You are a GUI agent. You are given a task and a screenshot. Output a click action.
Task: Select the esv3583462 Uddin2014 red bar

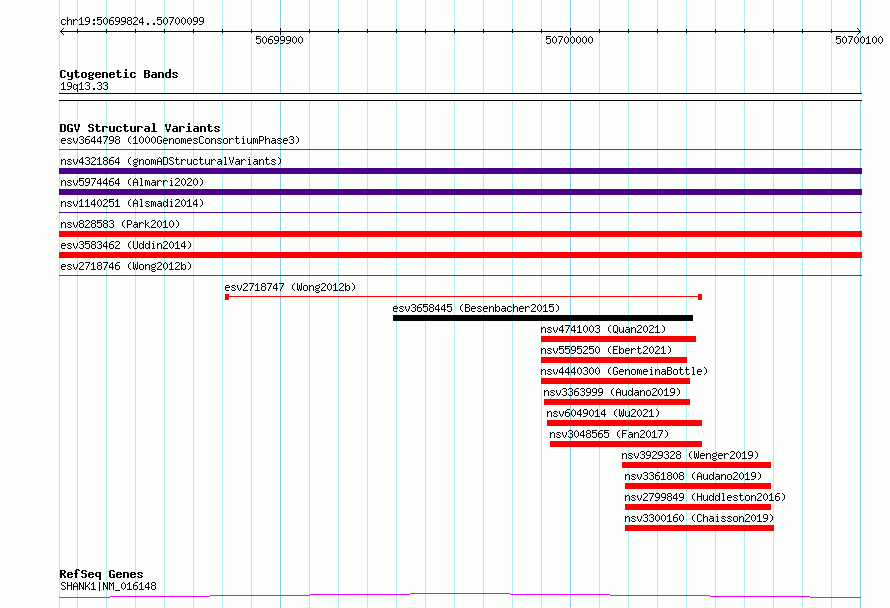pyautogui.click(x=460, y=255)
